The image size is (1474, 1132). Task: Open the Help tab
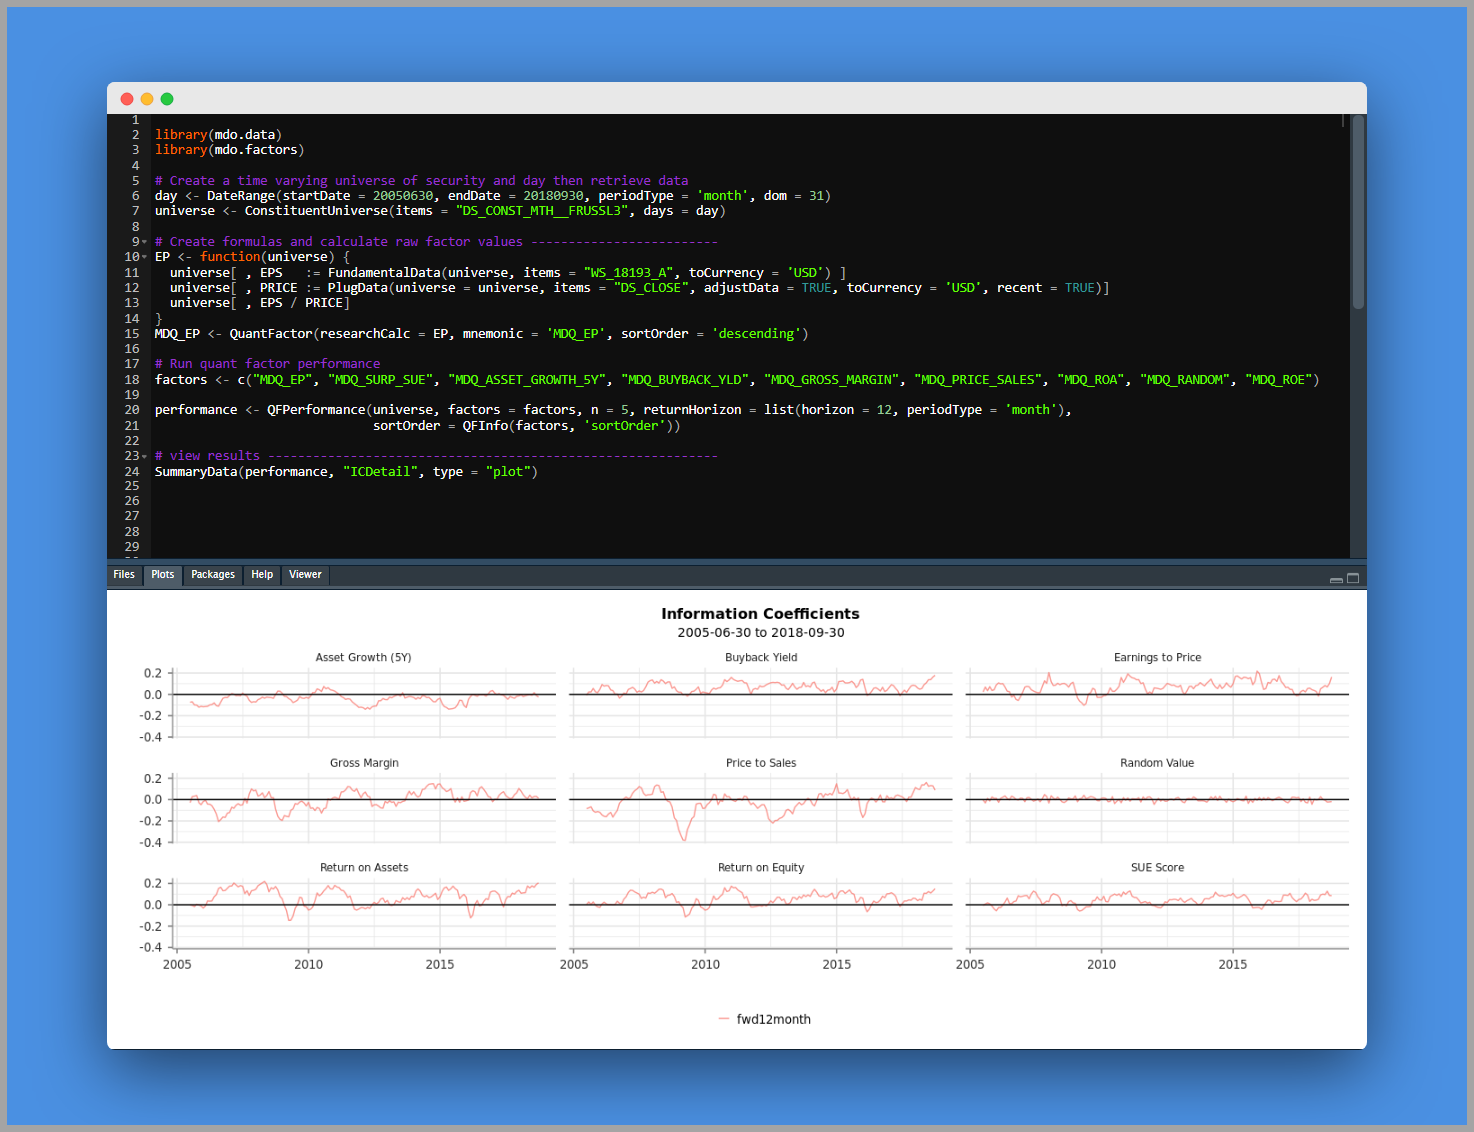262,575
